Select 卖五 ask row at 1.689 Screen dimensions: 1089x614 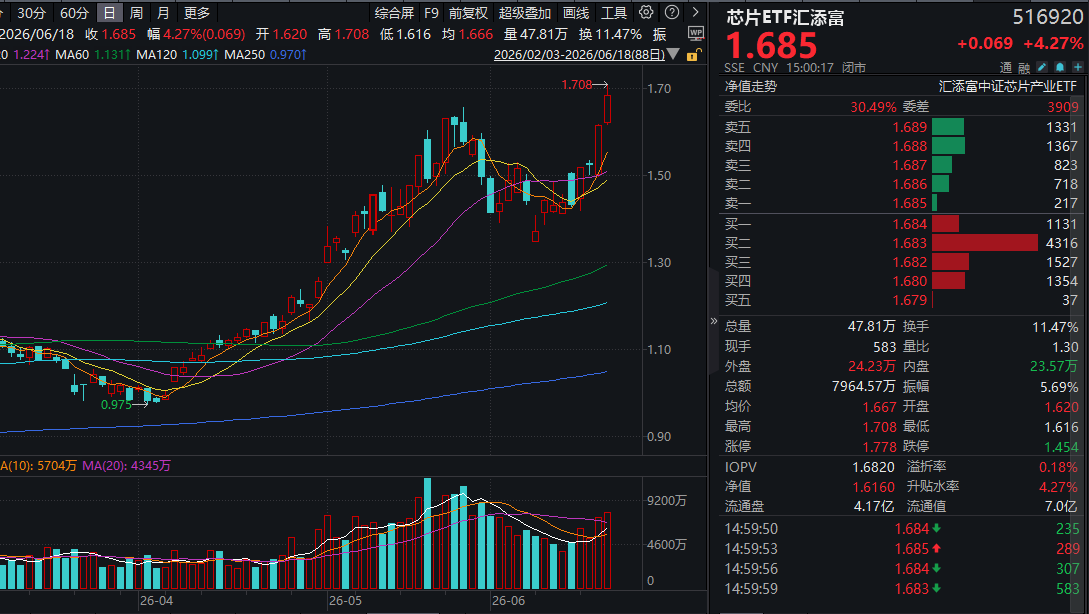point(901,127)
